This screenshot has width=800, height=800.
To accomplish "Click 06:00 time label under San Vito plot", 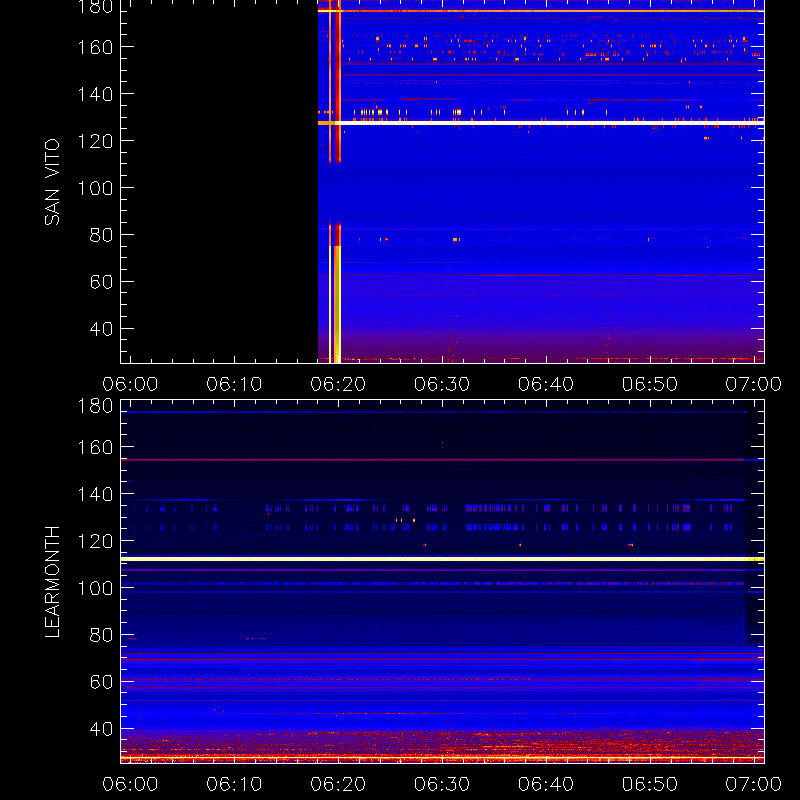I will pyautogui.click(x=130, y=384).
